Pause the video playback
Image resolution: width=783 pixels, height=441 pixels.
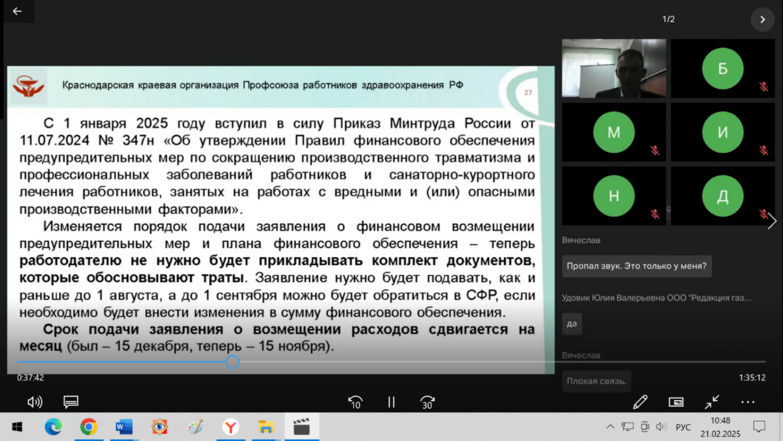(391, 402)
